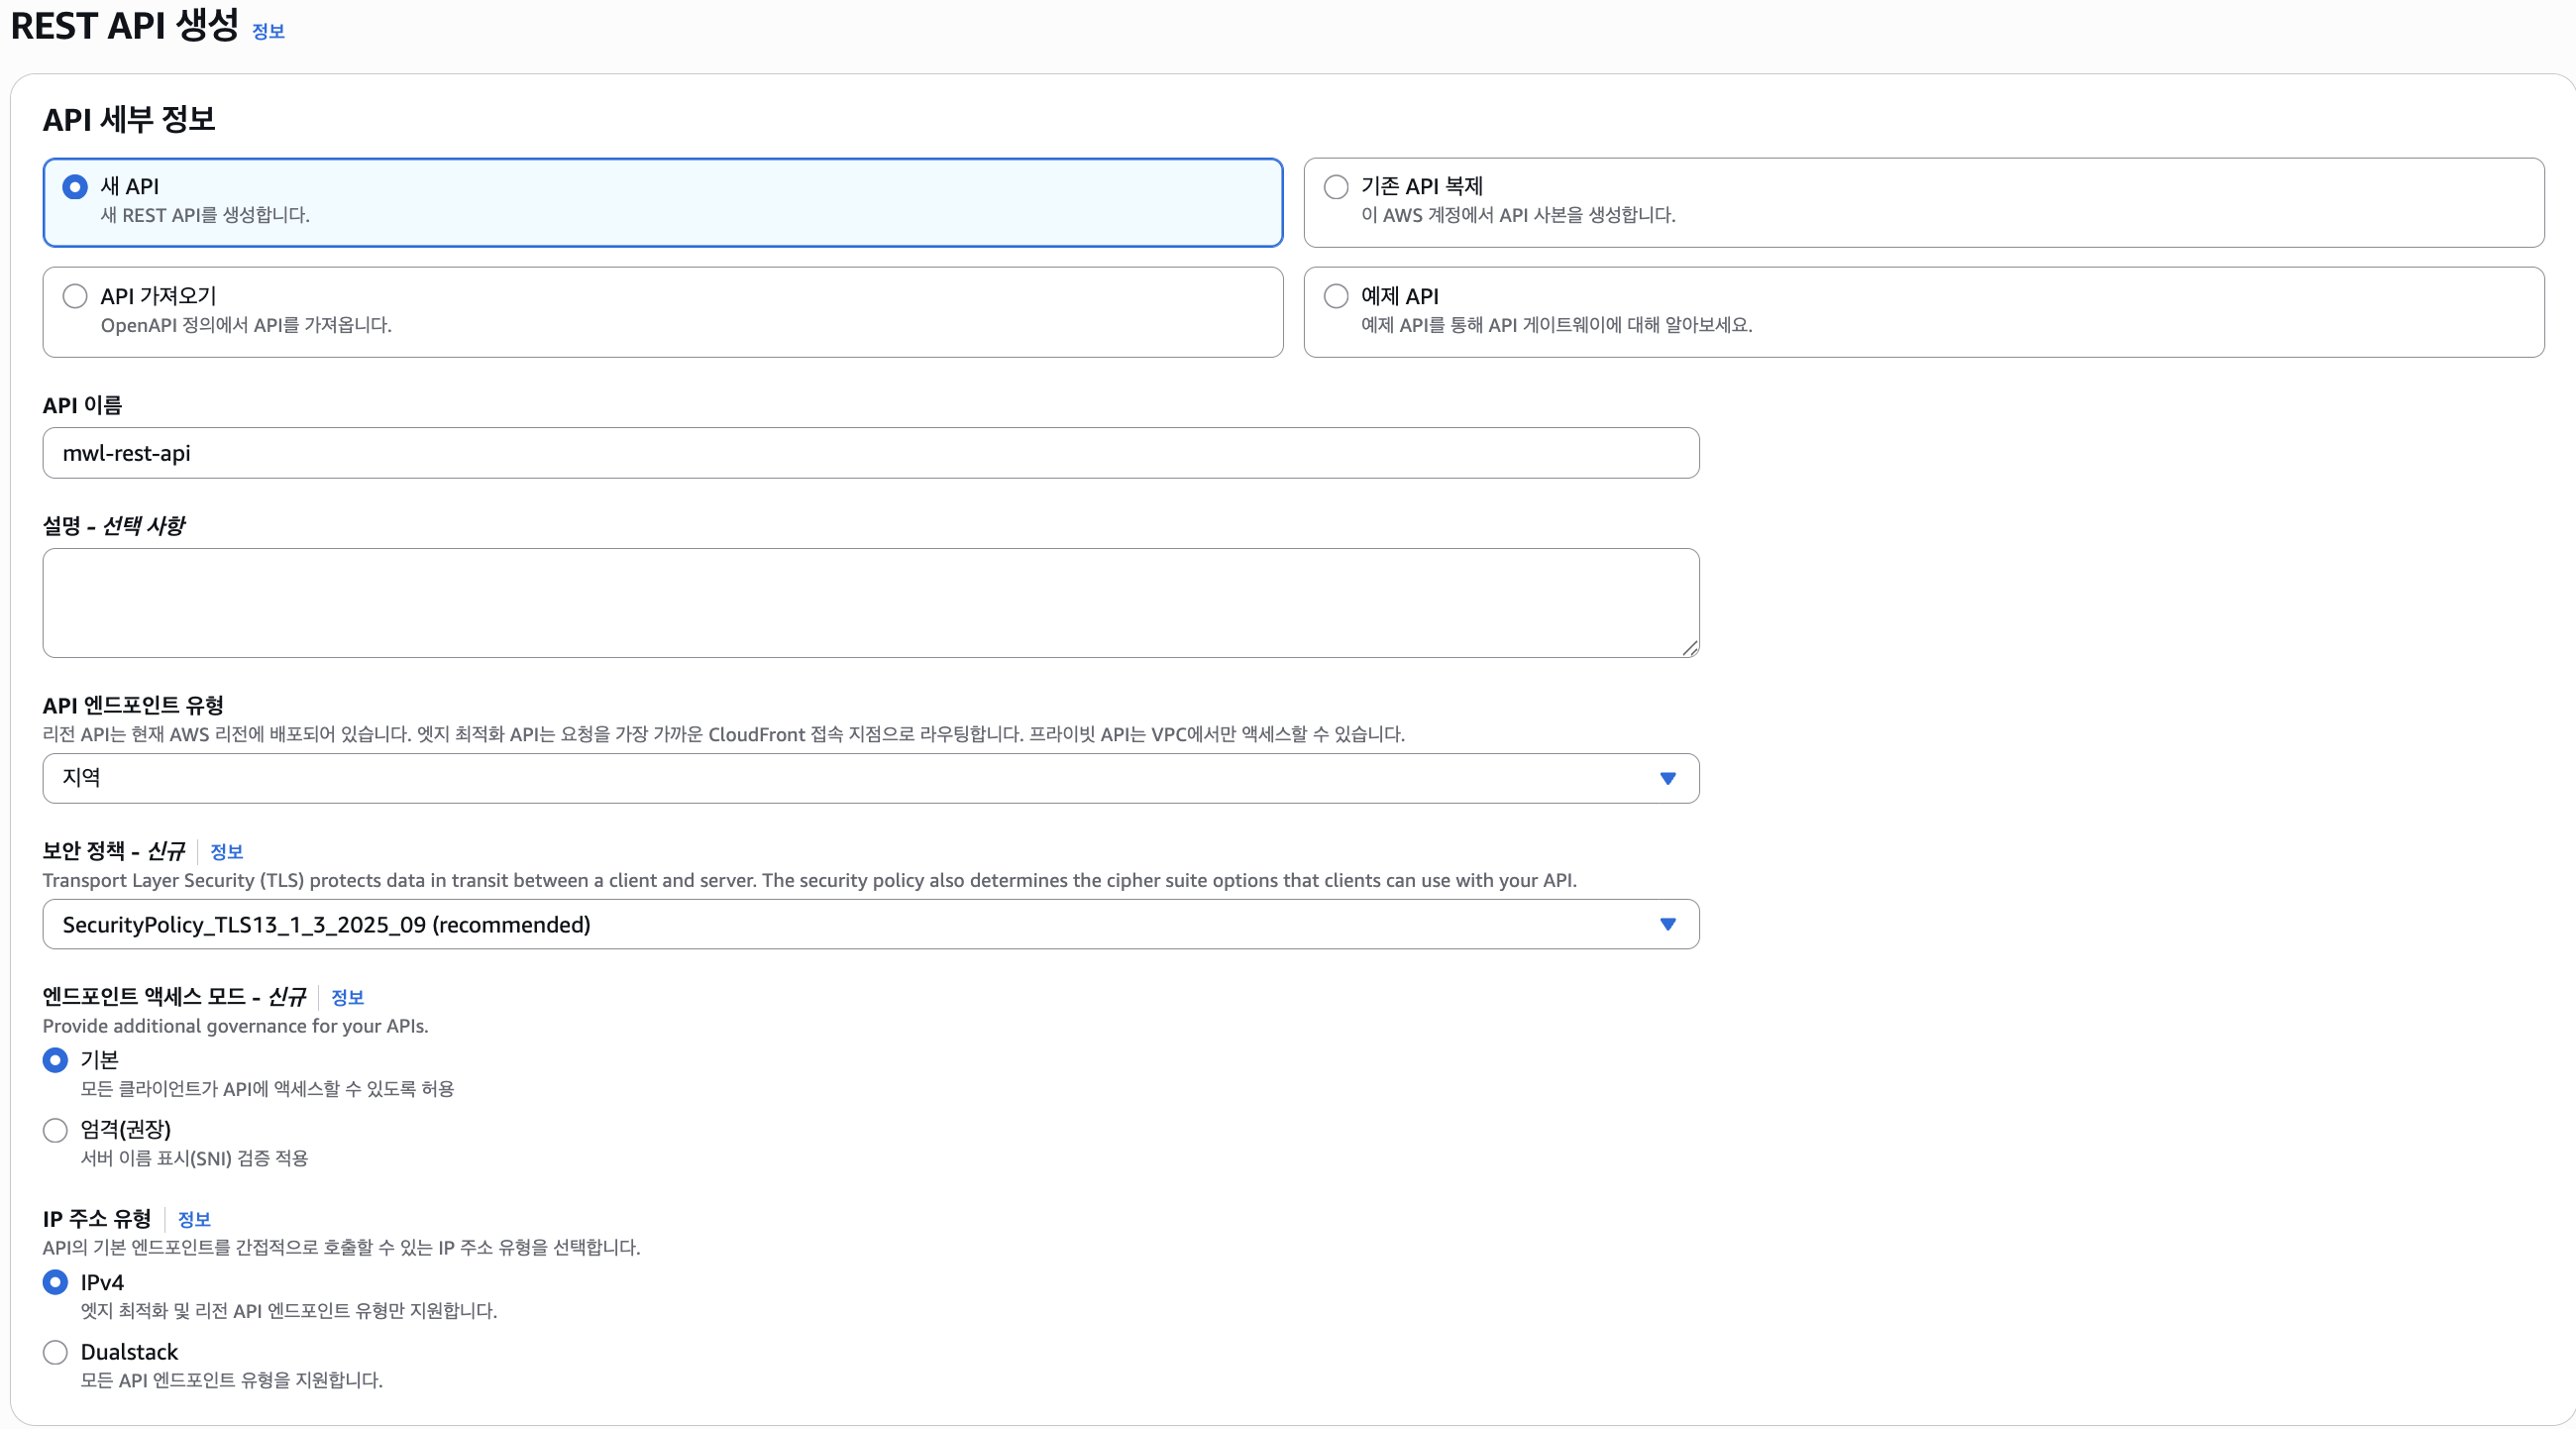The image size is (2576, 1429).
Task: Select 엄격(권장) endpoint access mode
Action: coord(56,1130)
